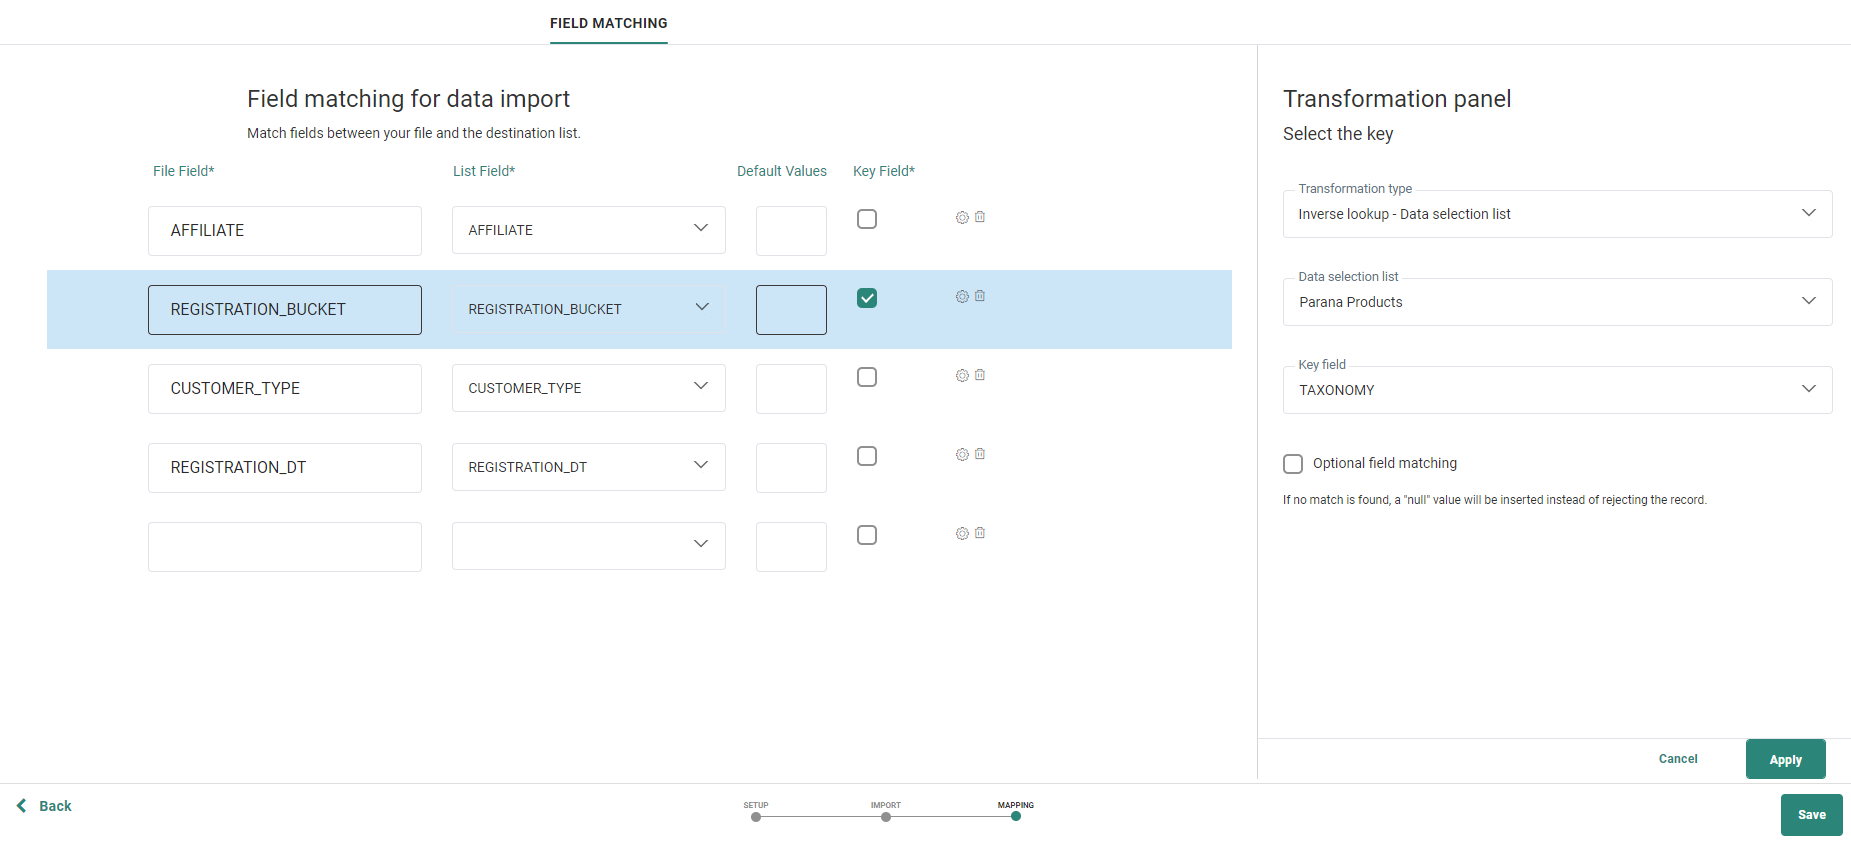Select the FIELD MATCHING tab
1851x847 pixels.
(608, 23)
